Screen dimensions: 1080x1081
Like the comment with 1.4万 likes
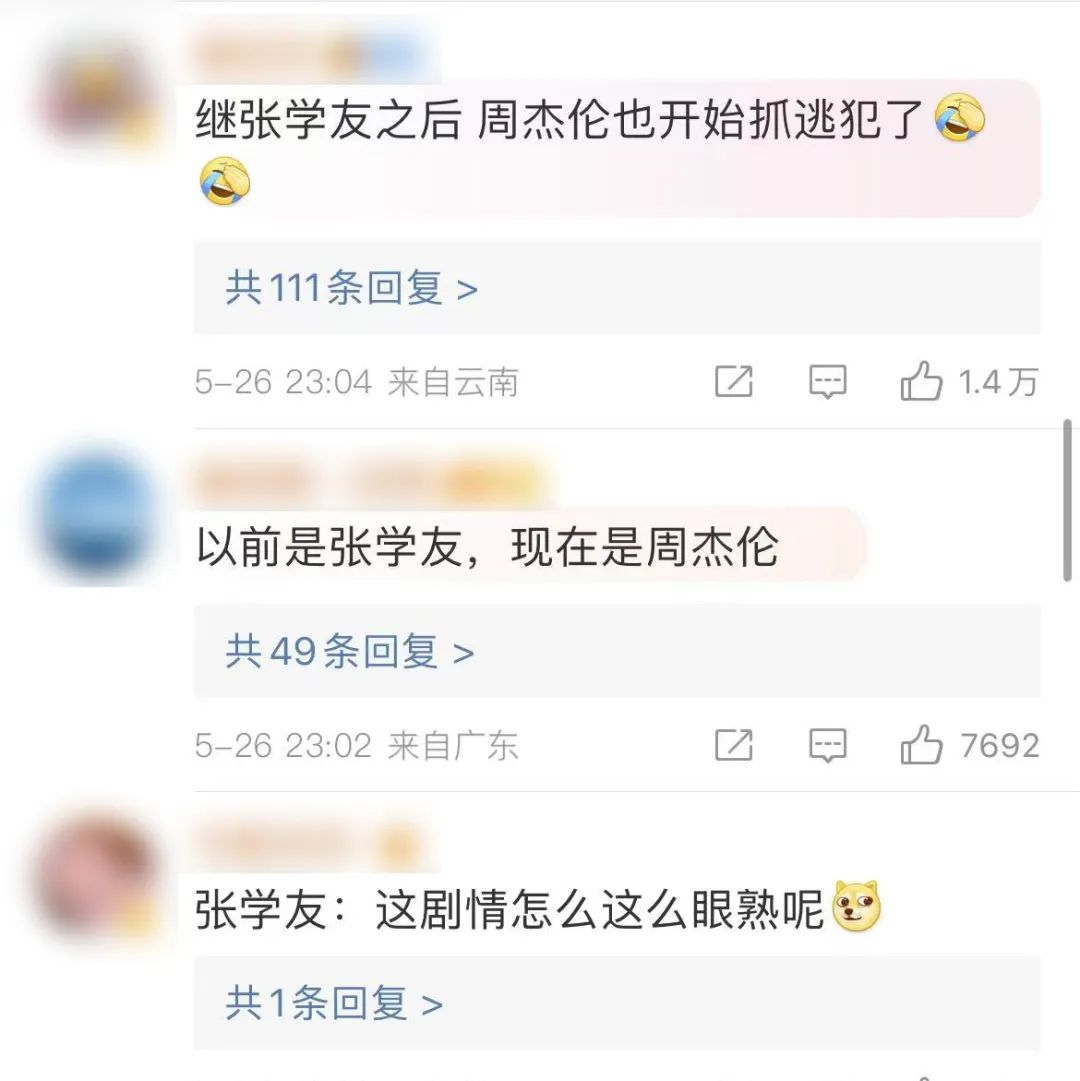[921, 381]
